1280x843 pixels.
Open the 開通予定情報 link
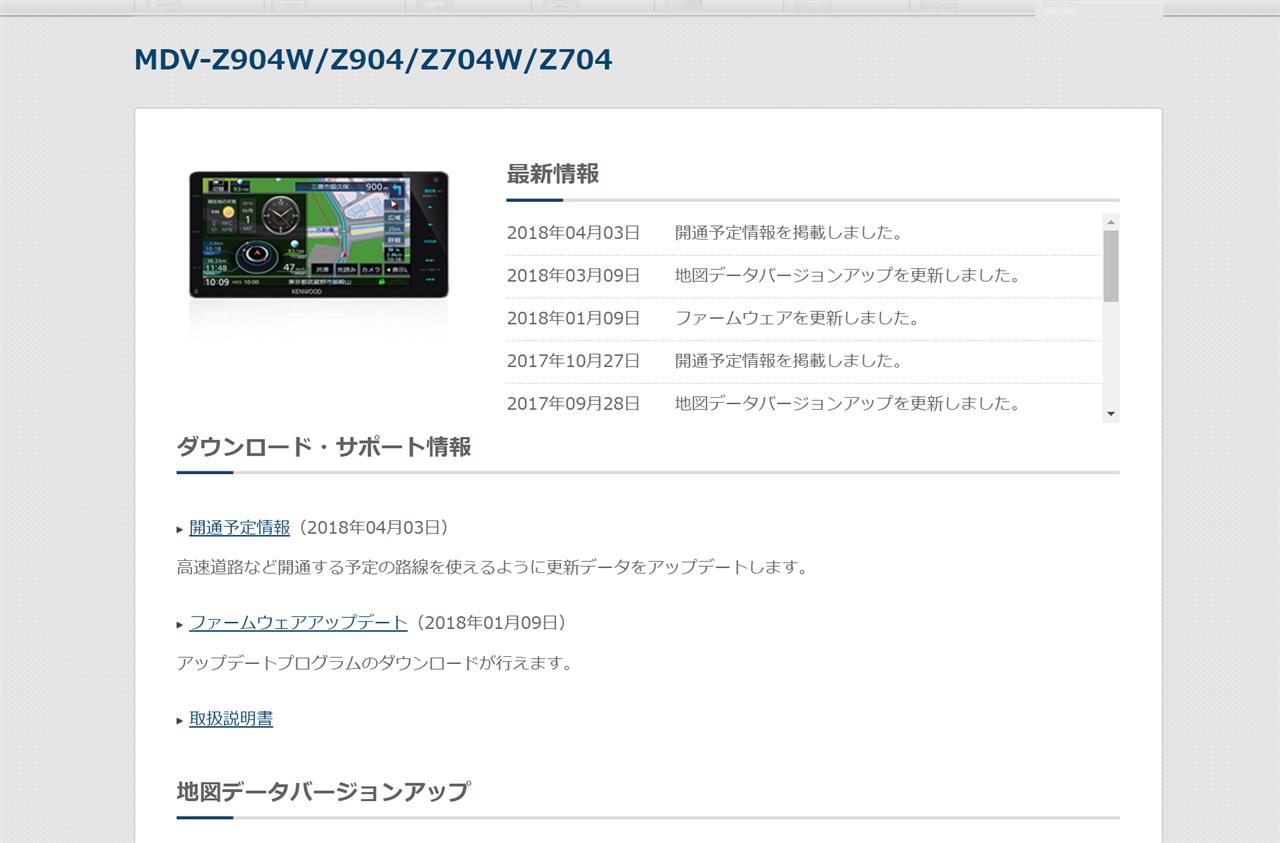[x=240, y=527]
